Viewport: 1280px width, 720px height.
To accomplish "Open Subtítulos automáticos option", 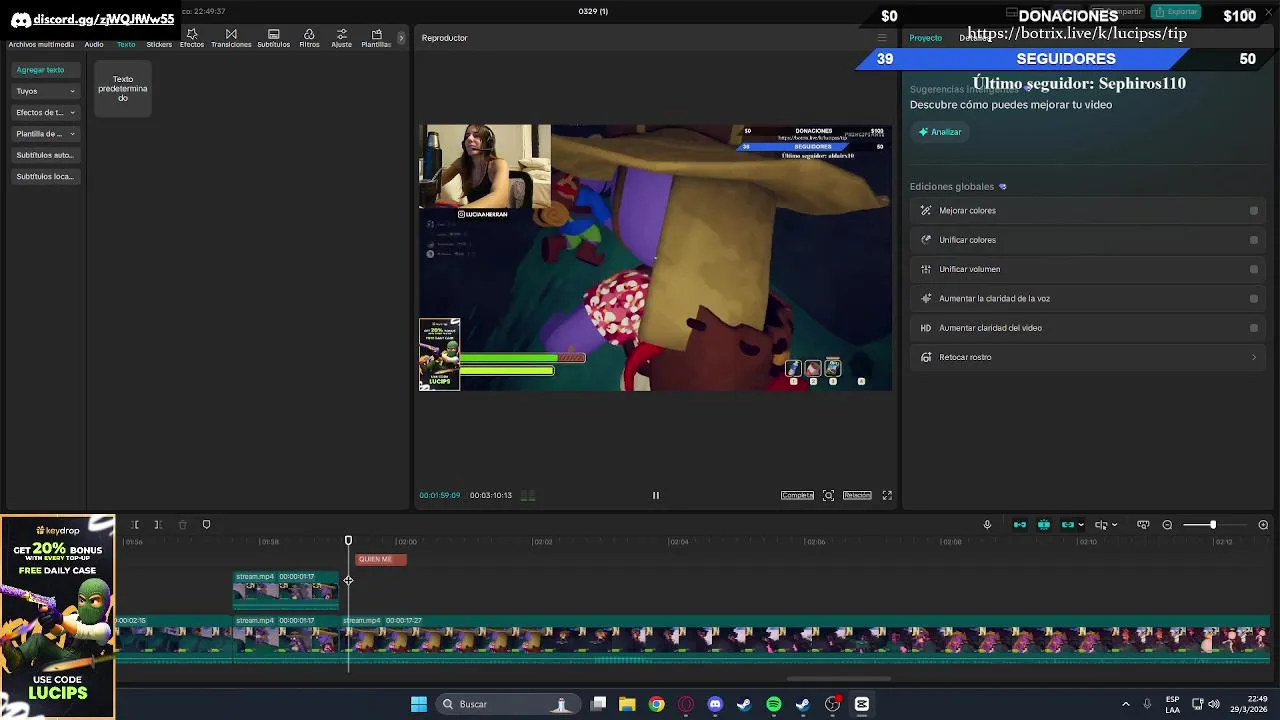I will [x=45, y=155].
